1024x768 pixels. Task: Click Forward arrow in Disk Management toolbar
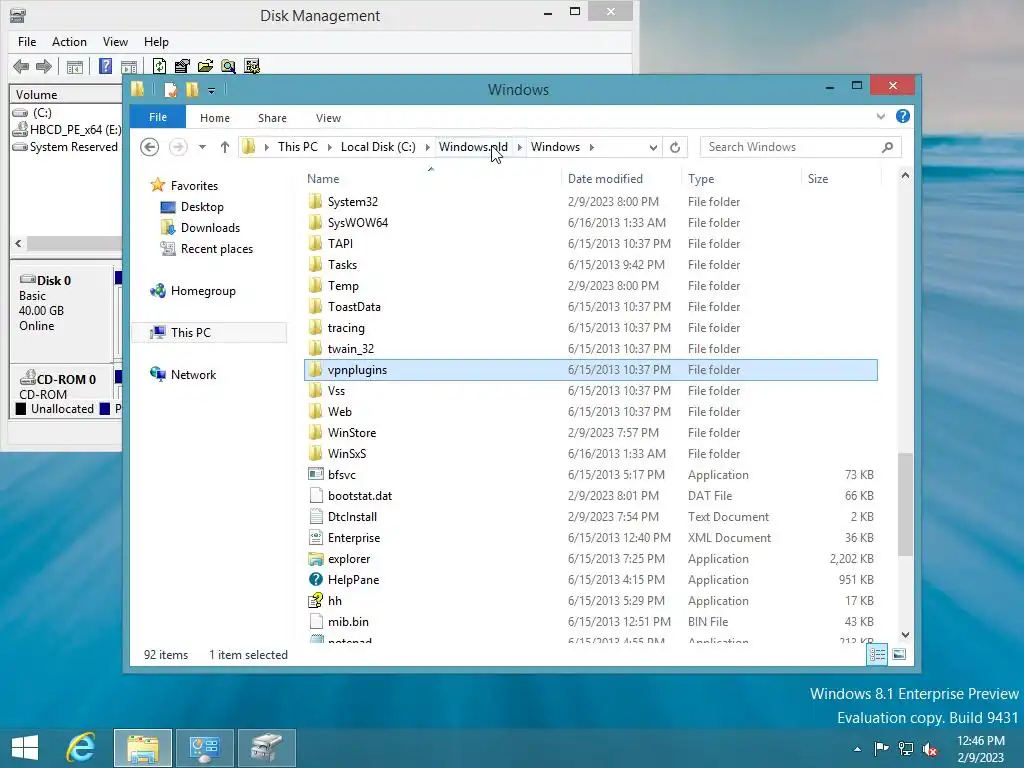[44, 66]
